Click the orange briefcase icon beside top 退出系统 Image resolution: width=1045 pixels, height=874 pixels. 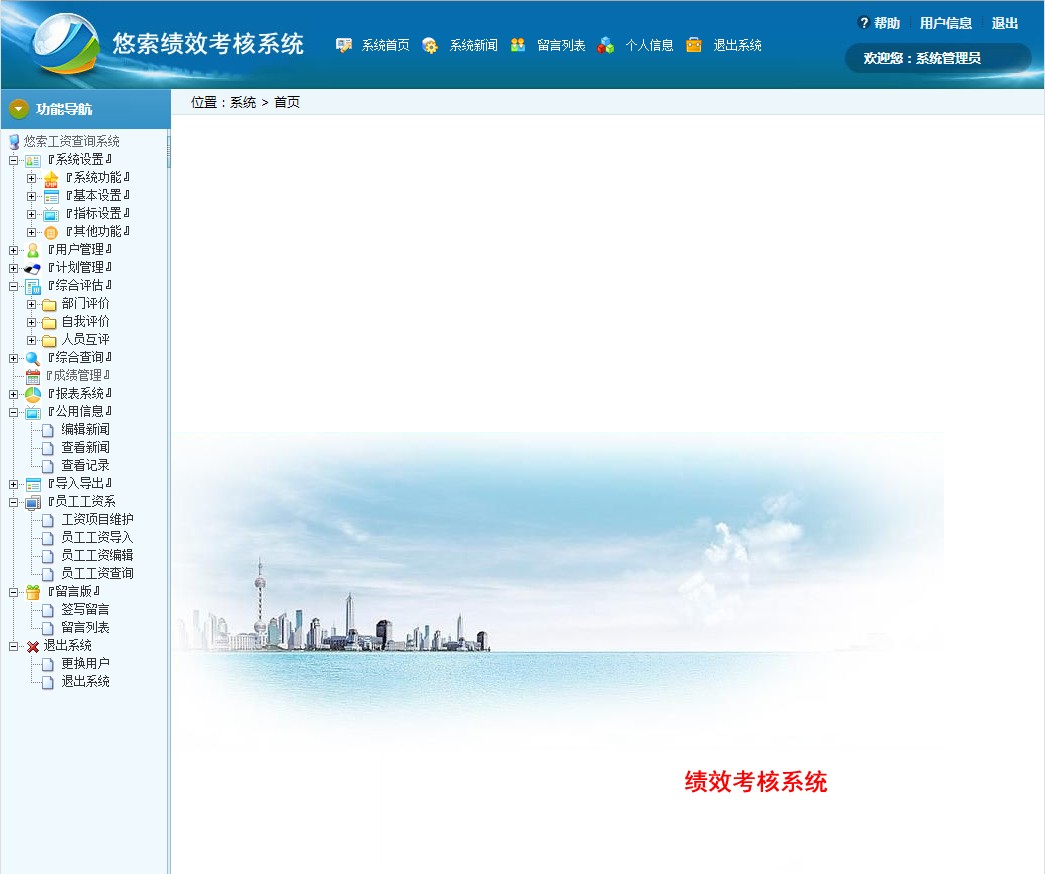pos(694,45)
